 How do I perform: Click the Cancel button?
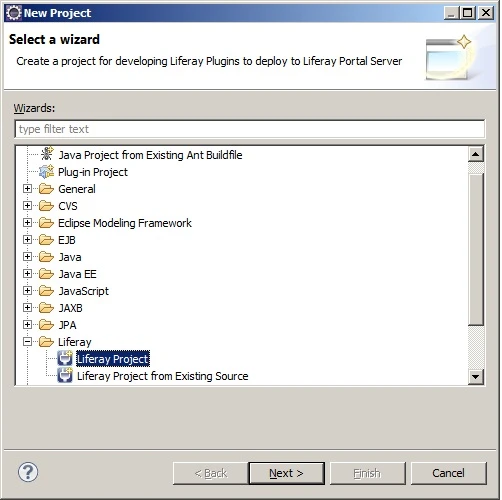(x=448, y=473)
